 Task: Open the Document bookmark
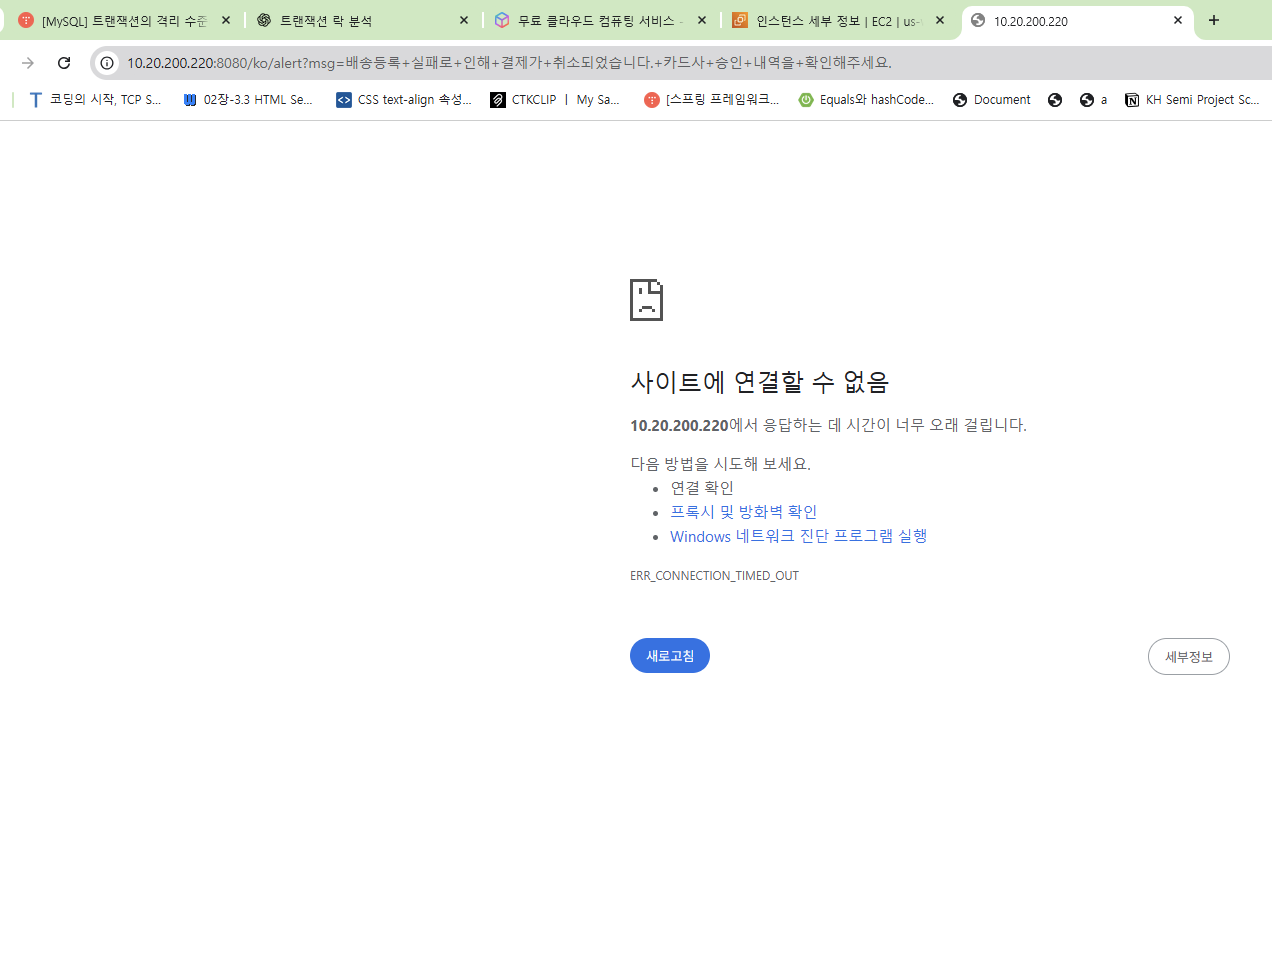(992, 100)
